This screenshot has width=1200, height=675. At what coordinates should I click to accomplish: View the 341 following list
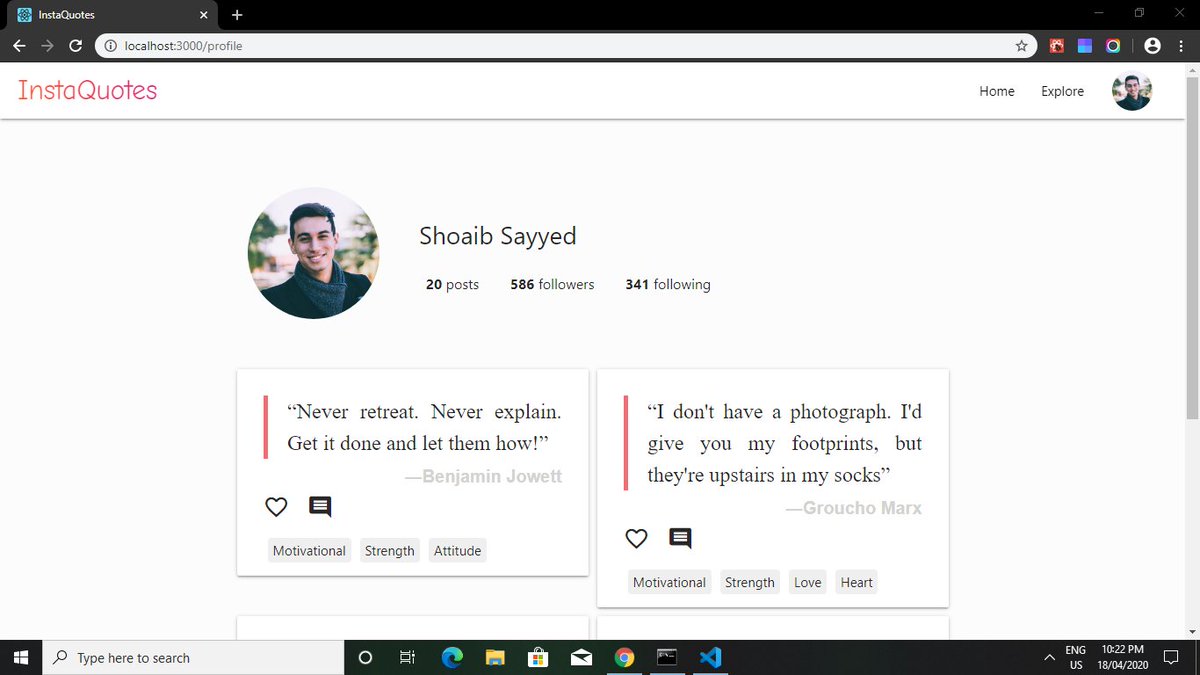click(x=668, y=285)
